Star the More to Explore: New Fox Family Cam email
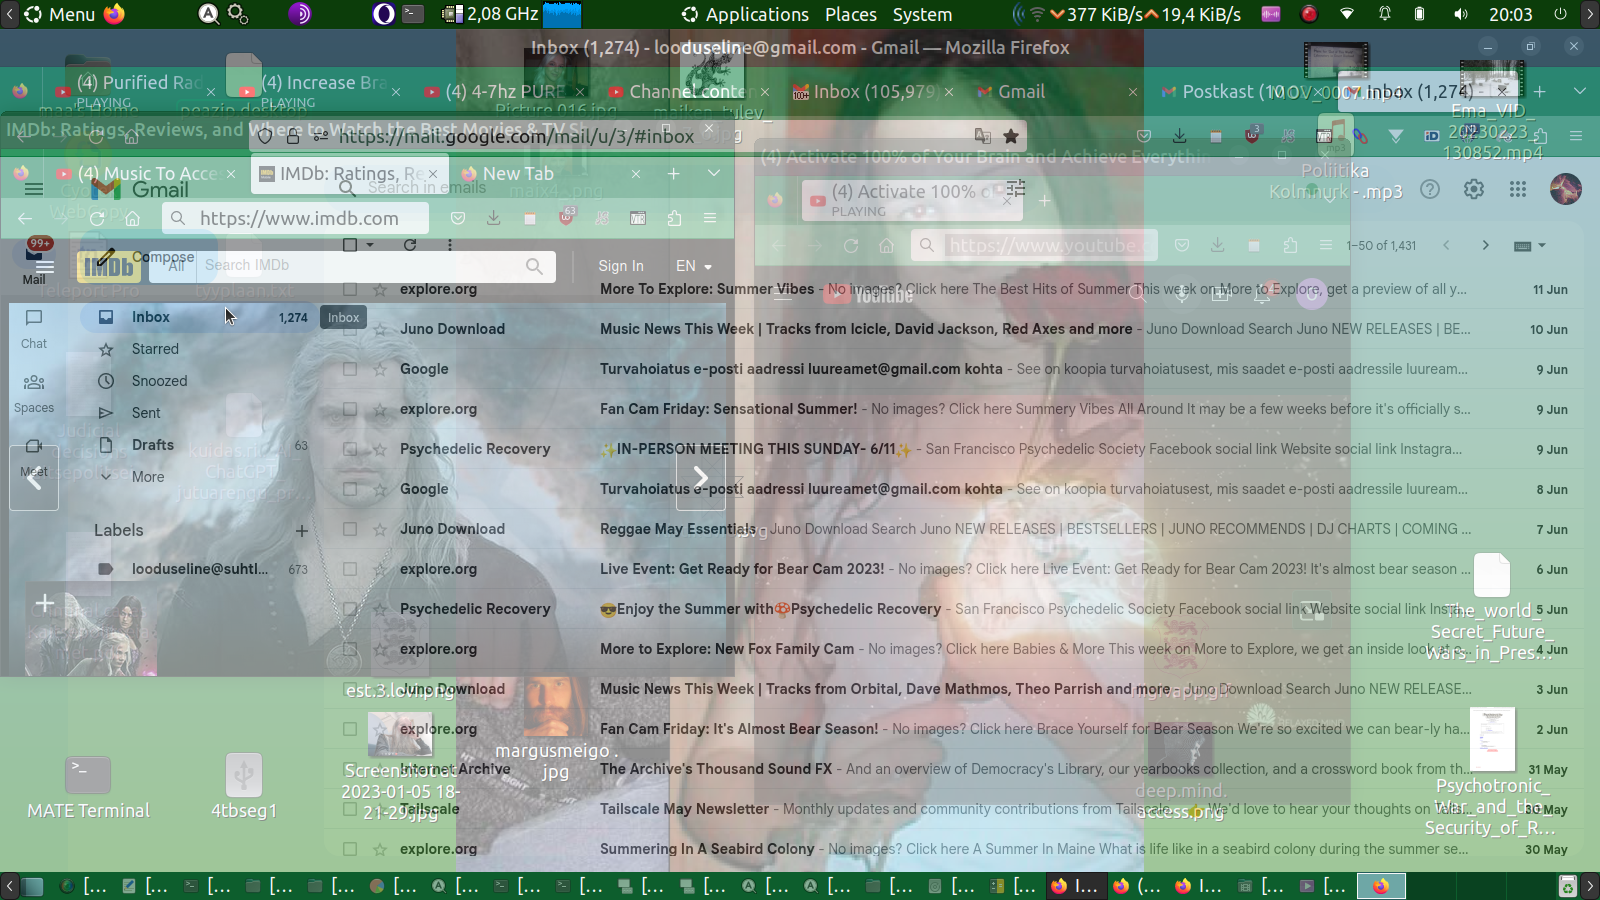Image resolution: width=1600 pixels, height=900 pixels. 380,649
